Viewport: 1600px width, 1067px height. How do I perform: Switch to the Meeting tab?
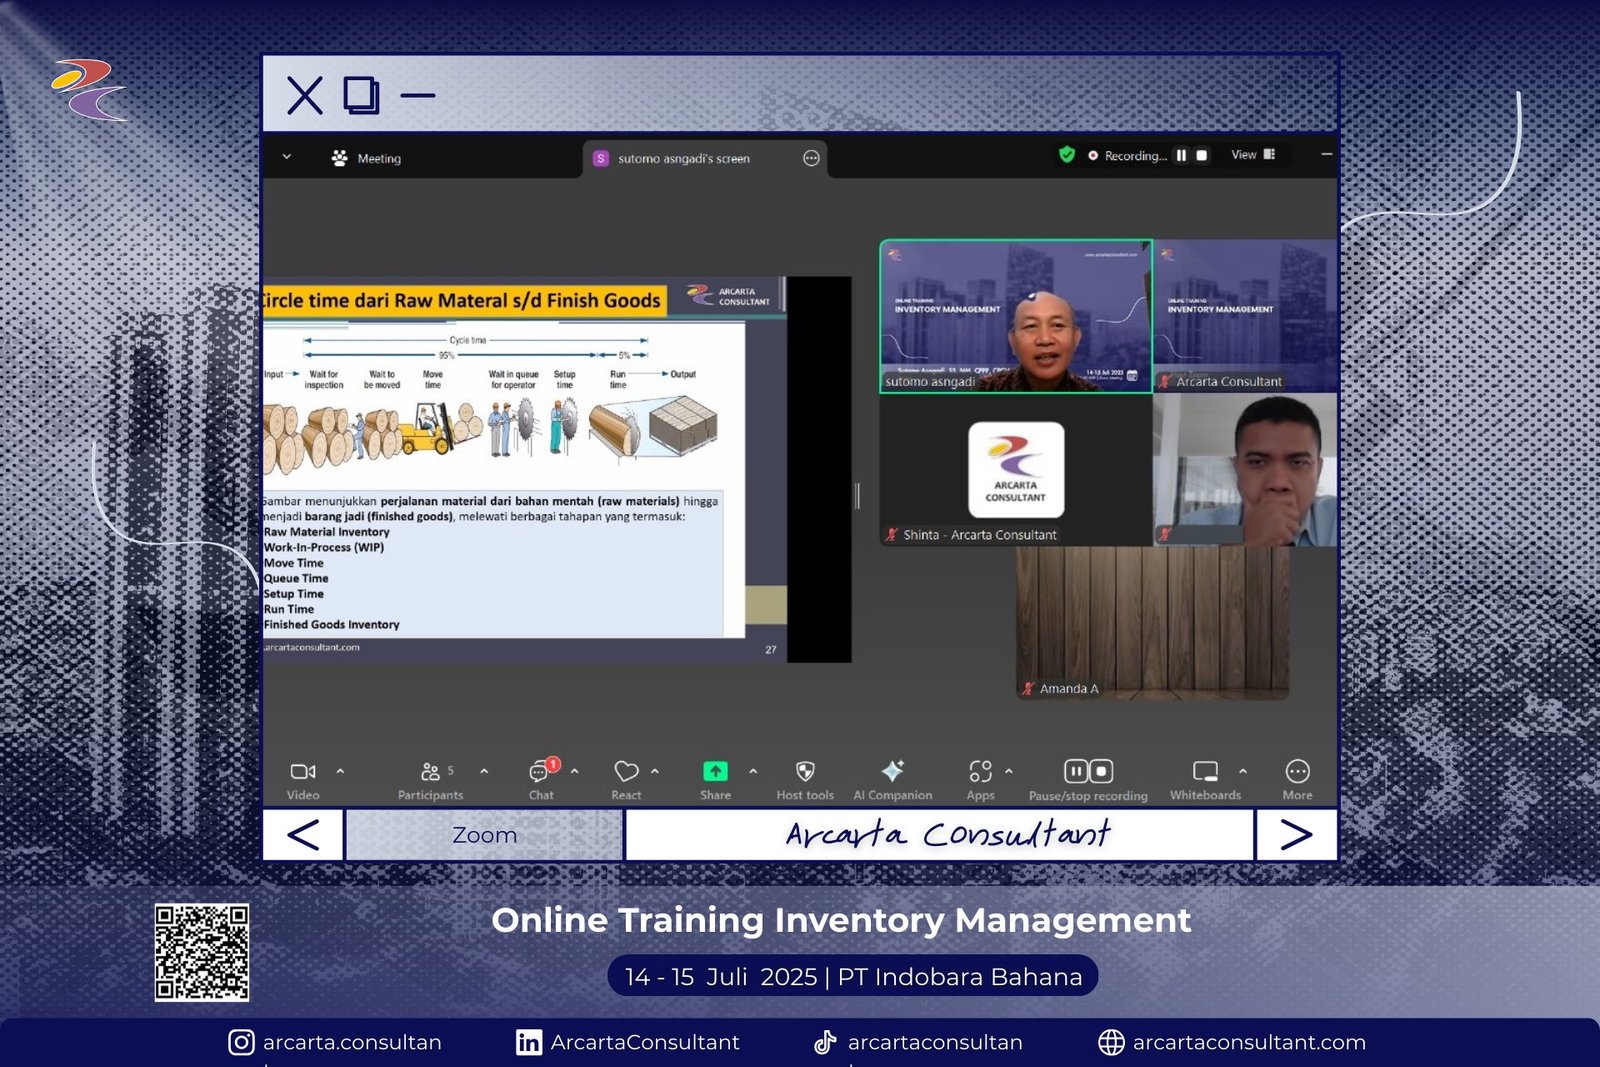[x=366, y=158]
